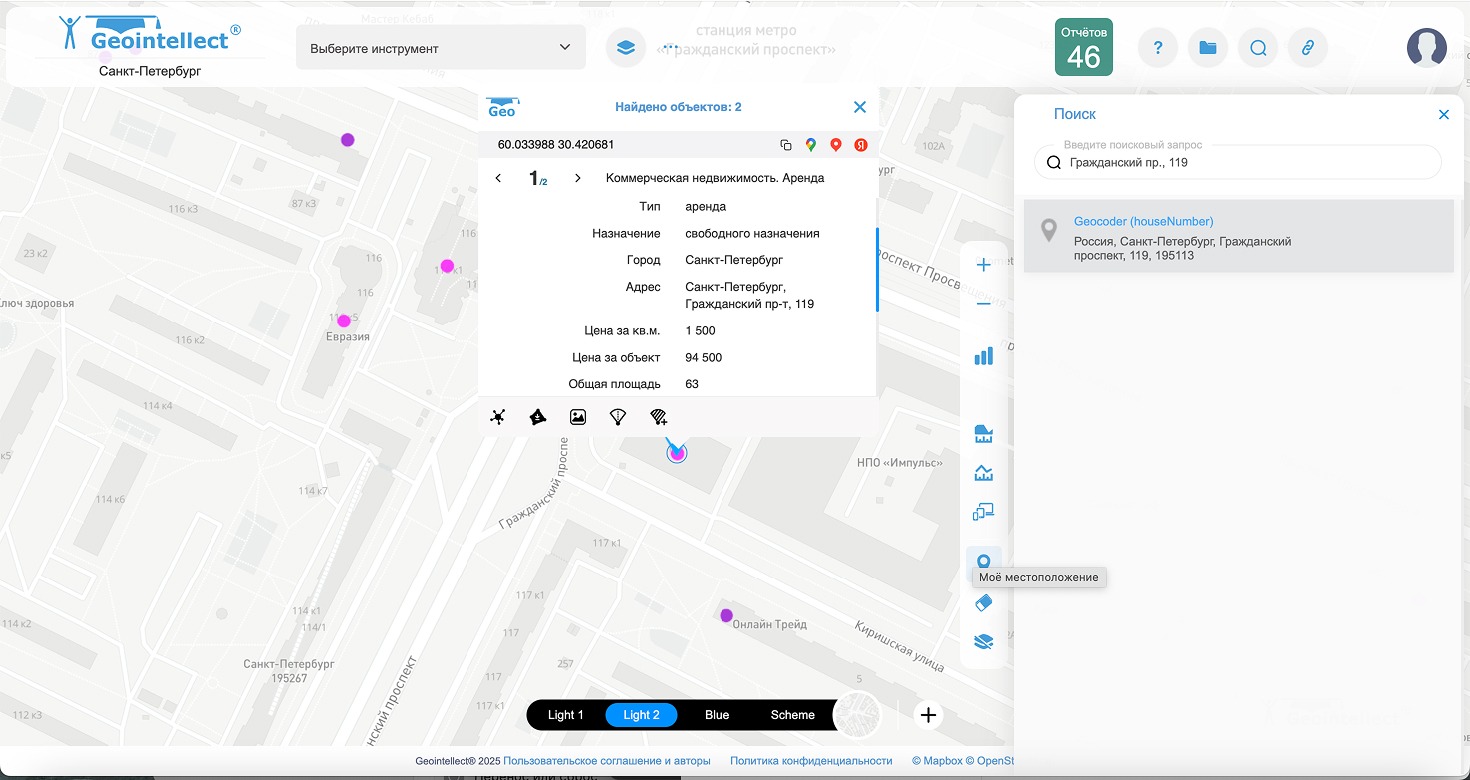Screen dimensions: 1470x780
Task: Go to next found object arrow
Action: tap(578, 178)
